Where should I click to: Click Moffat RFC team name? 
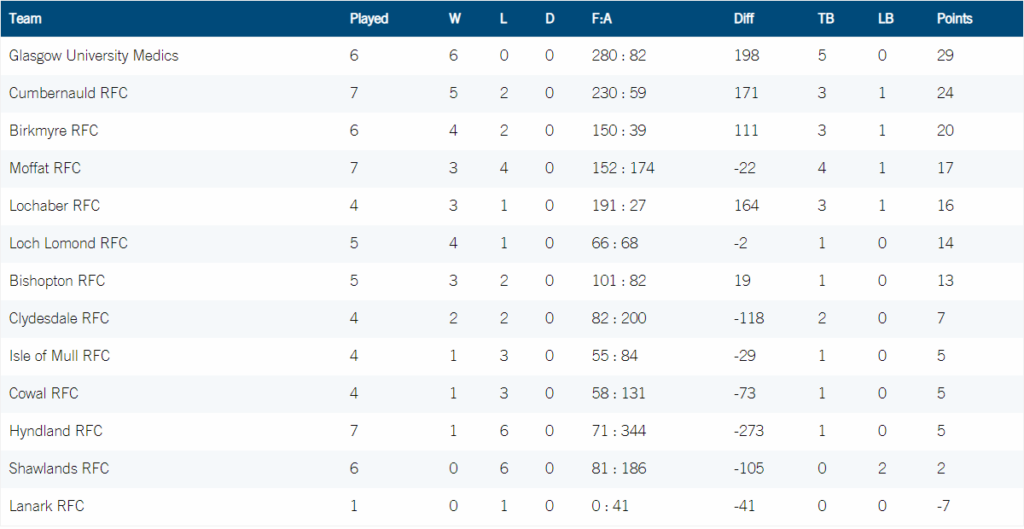(45, 168)
